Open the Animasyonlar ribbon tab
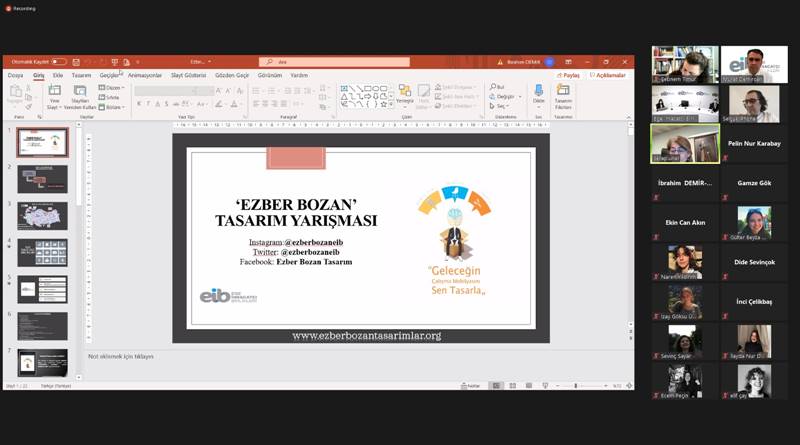This screenshot has height=445, width=800. tap(145, 75)
